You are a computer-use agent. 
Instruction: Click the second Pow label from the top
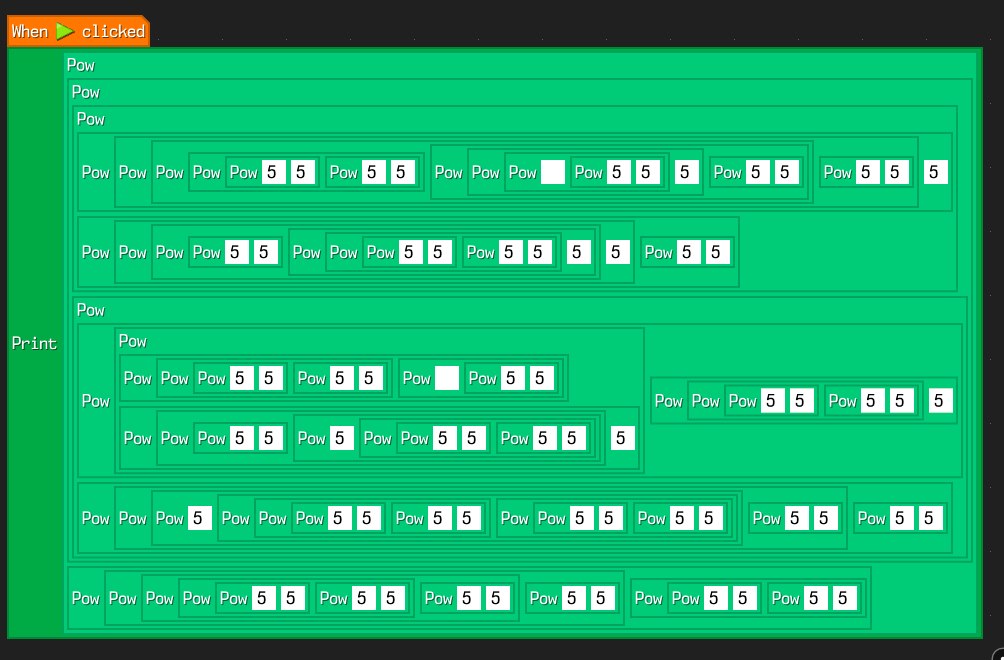[x=85, y=92]
